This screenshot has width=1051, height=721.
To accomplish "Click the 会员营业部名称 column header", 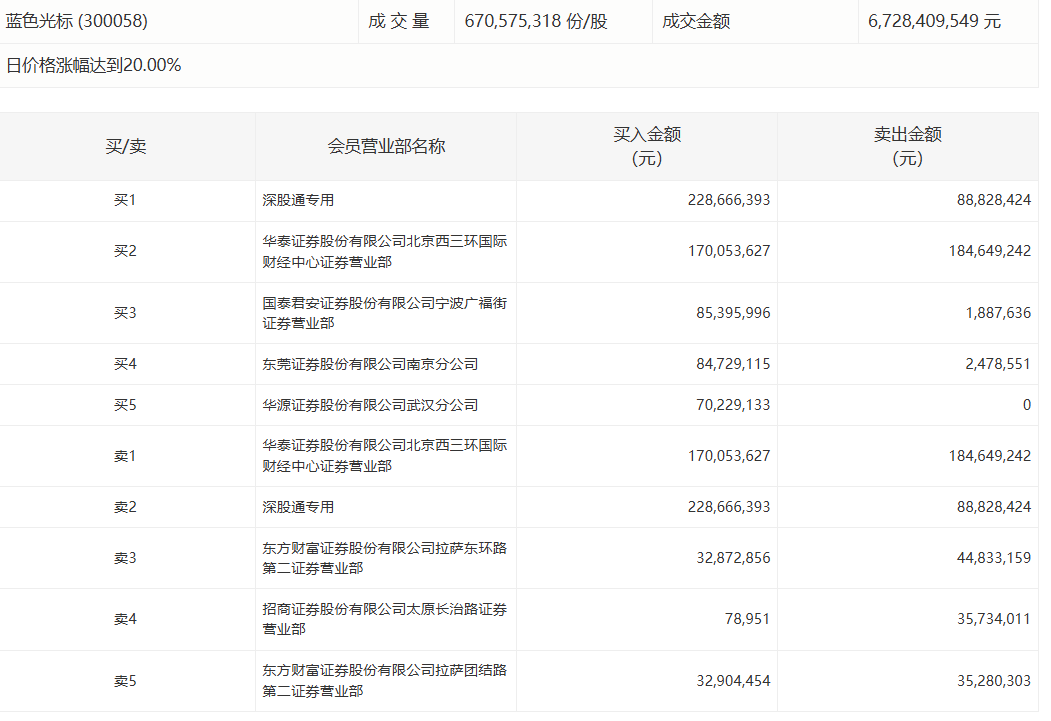I will [x=386, y=147].
